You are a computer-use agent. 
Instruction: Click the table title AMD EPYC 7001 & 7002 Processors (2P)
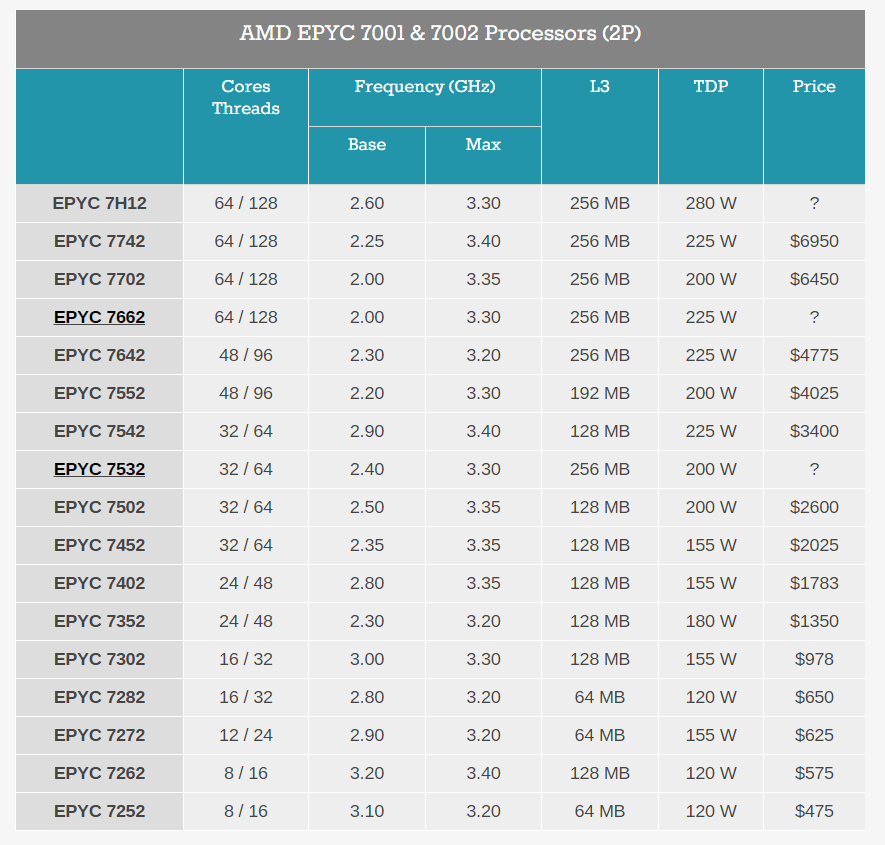click(440, 33)
